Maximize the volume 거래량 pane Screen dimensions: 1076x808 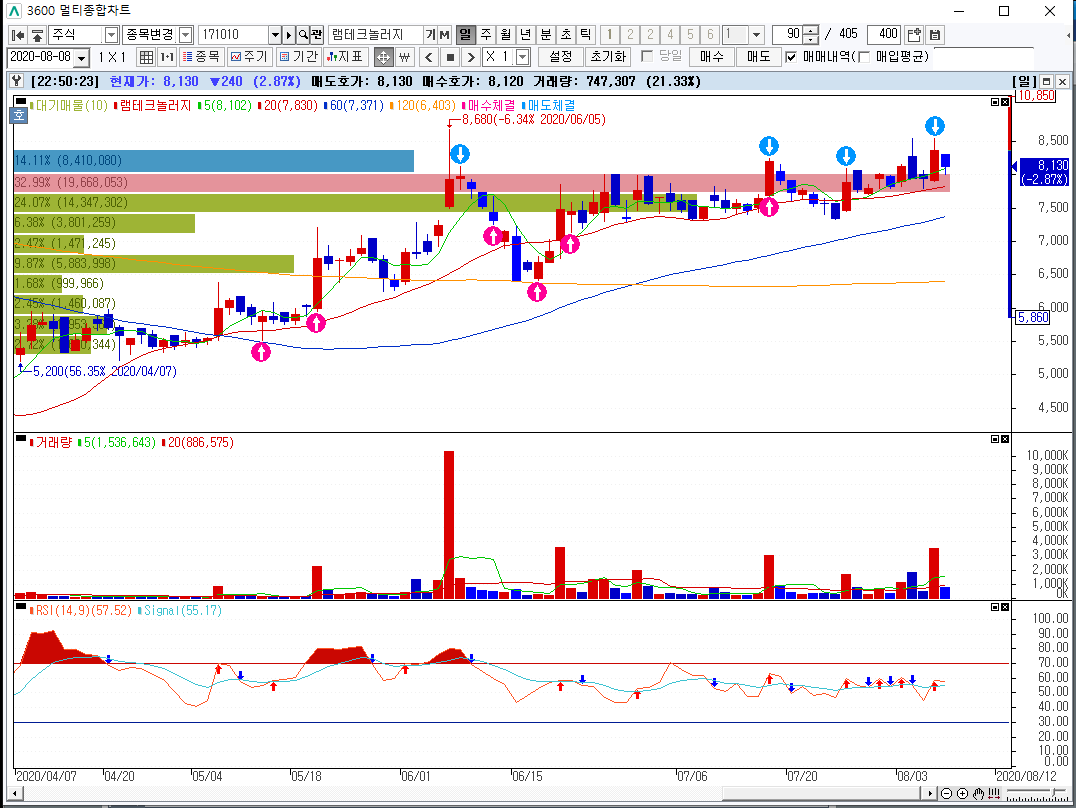tap(995, 439)
